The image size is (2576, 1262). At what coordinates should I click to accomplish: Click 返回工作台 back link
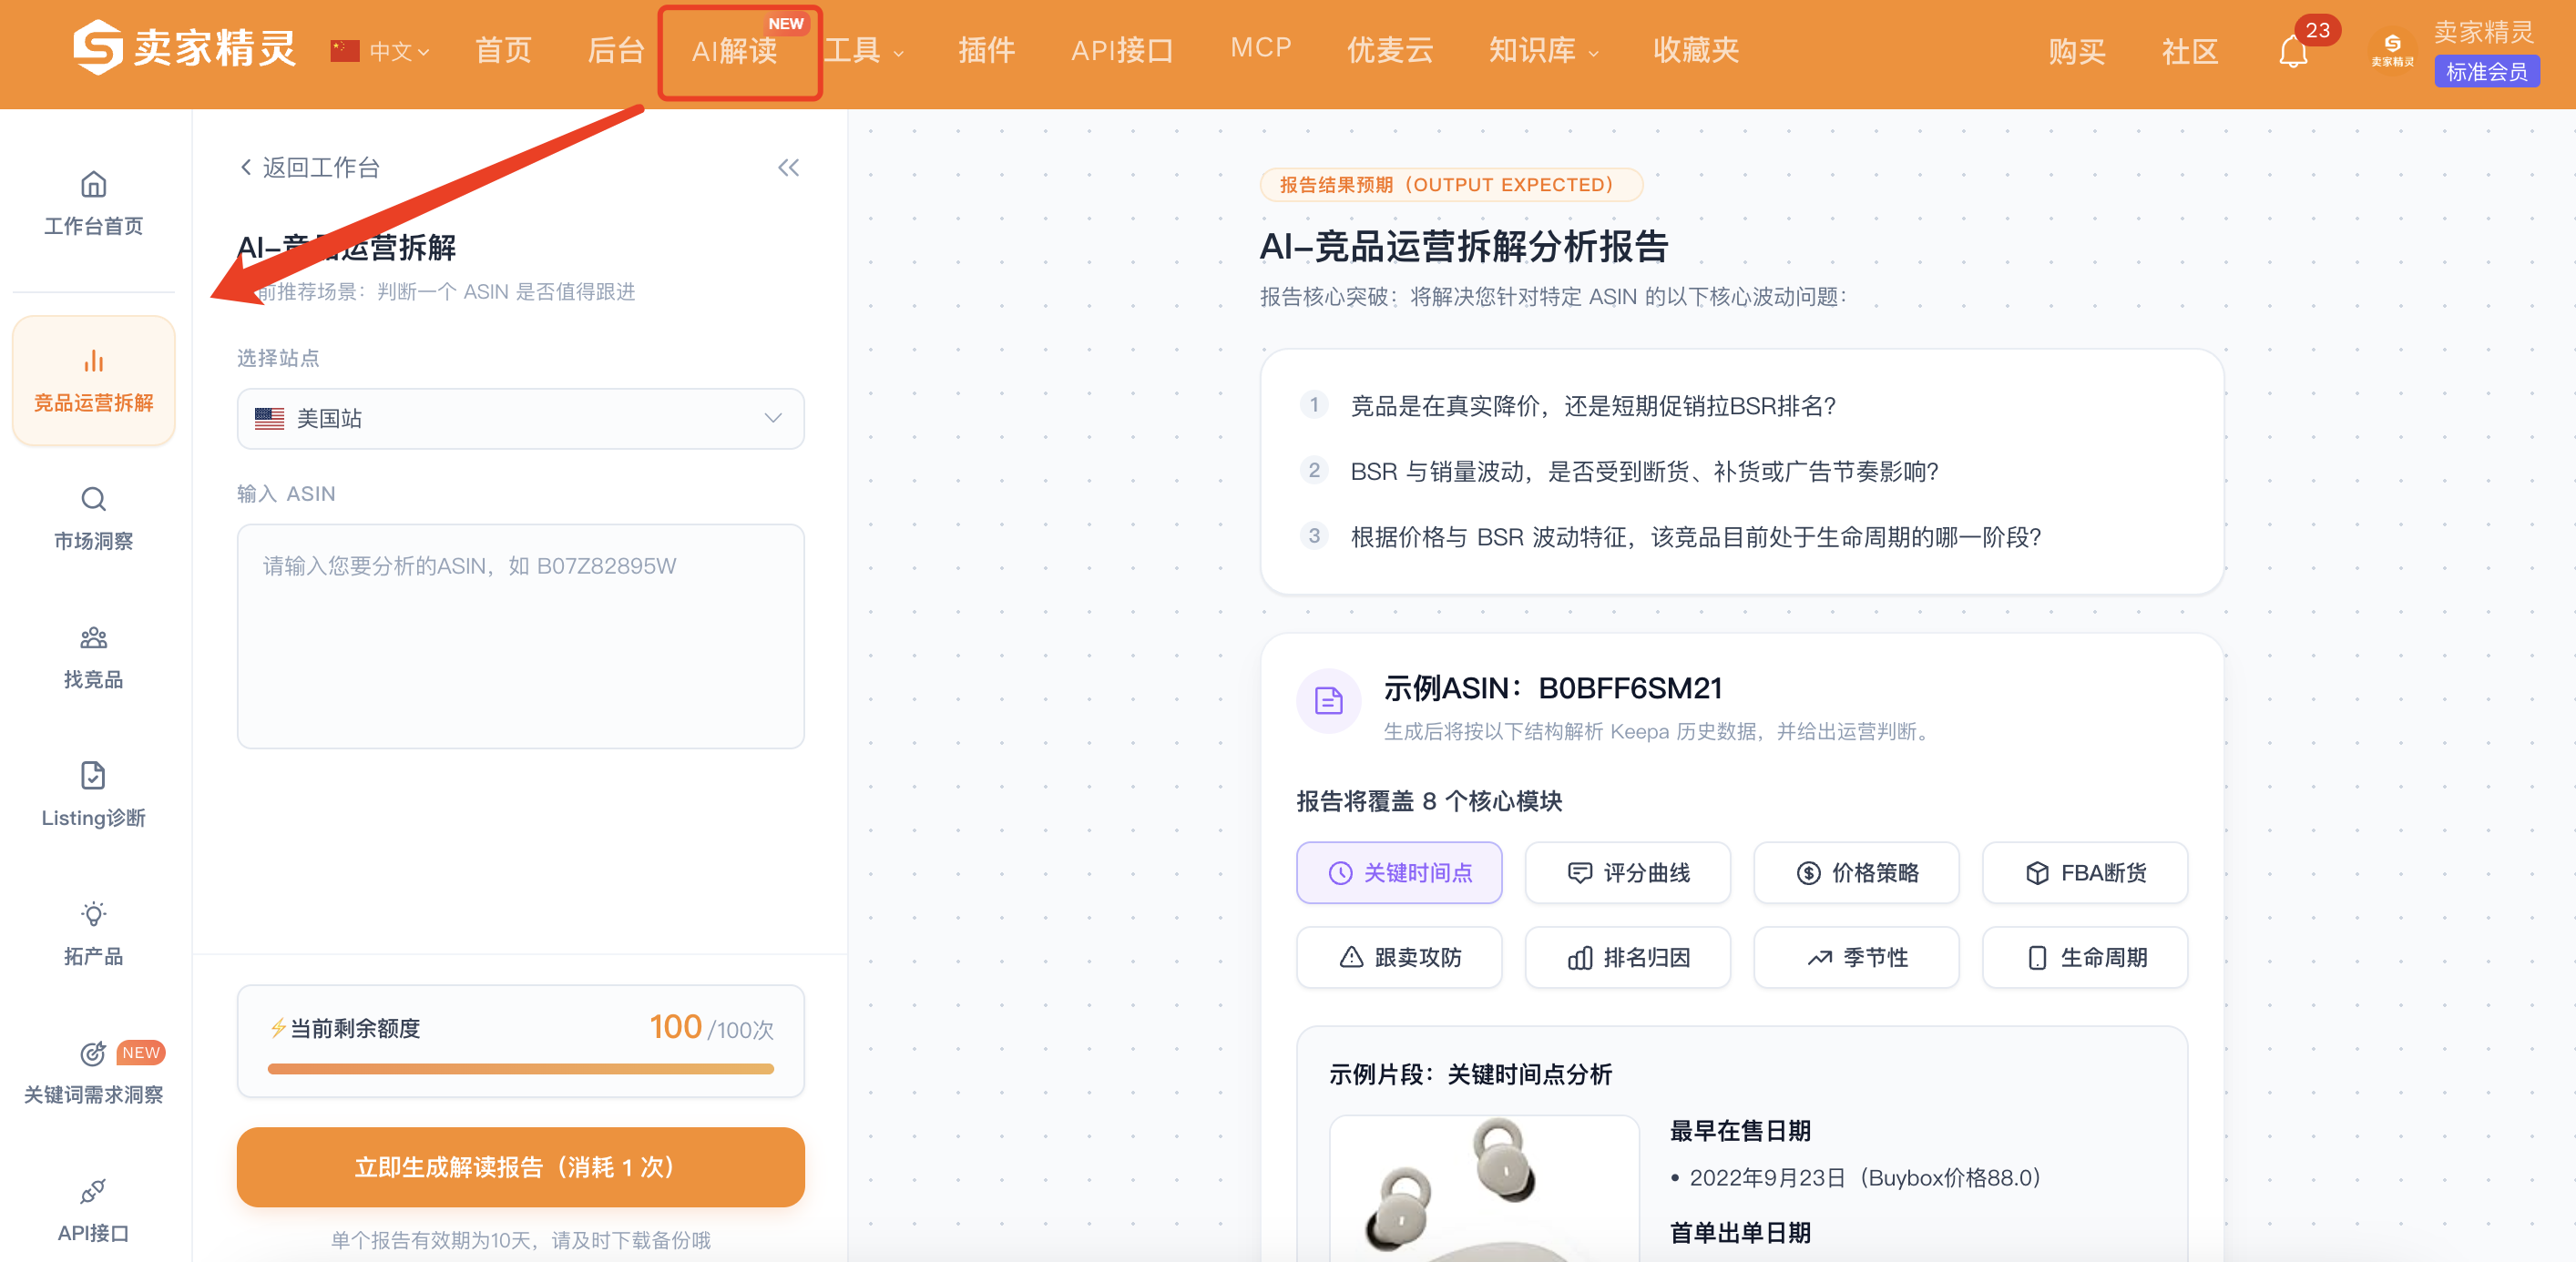[310, 168]
